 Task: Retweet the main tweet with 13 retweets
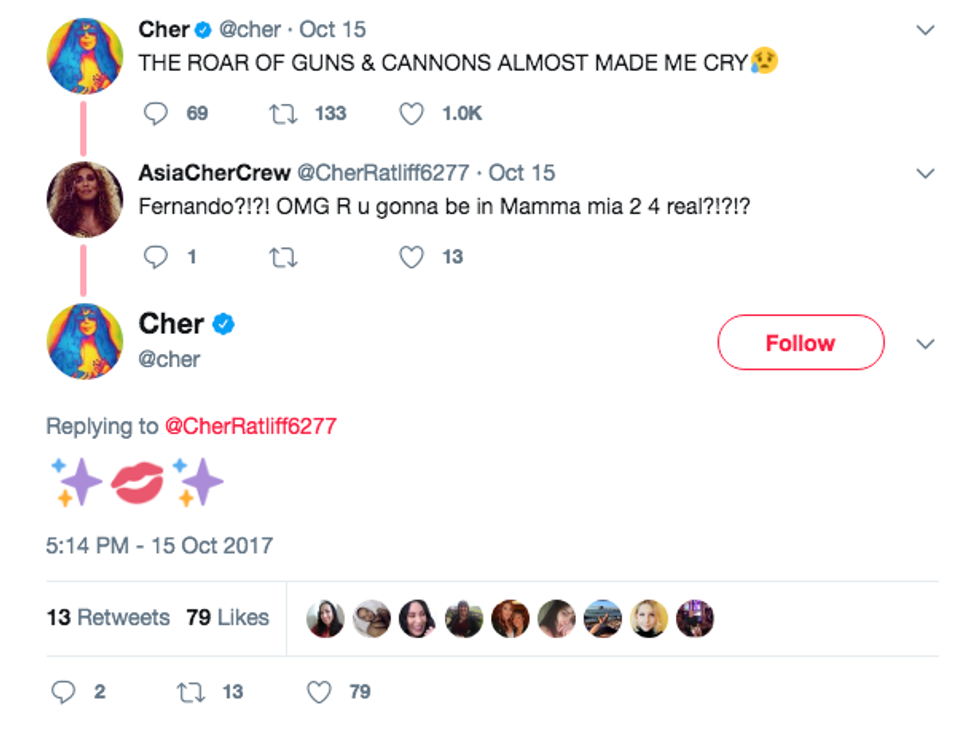pos(188,691)
